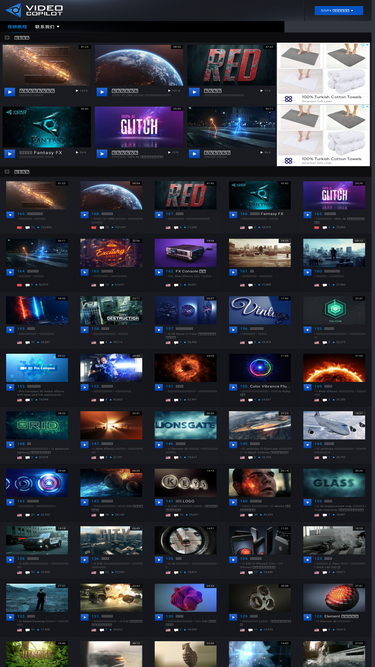Play the large featured glowing runners tutorial
Screen dimensions: 375x667
tap(194, 154)
